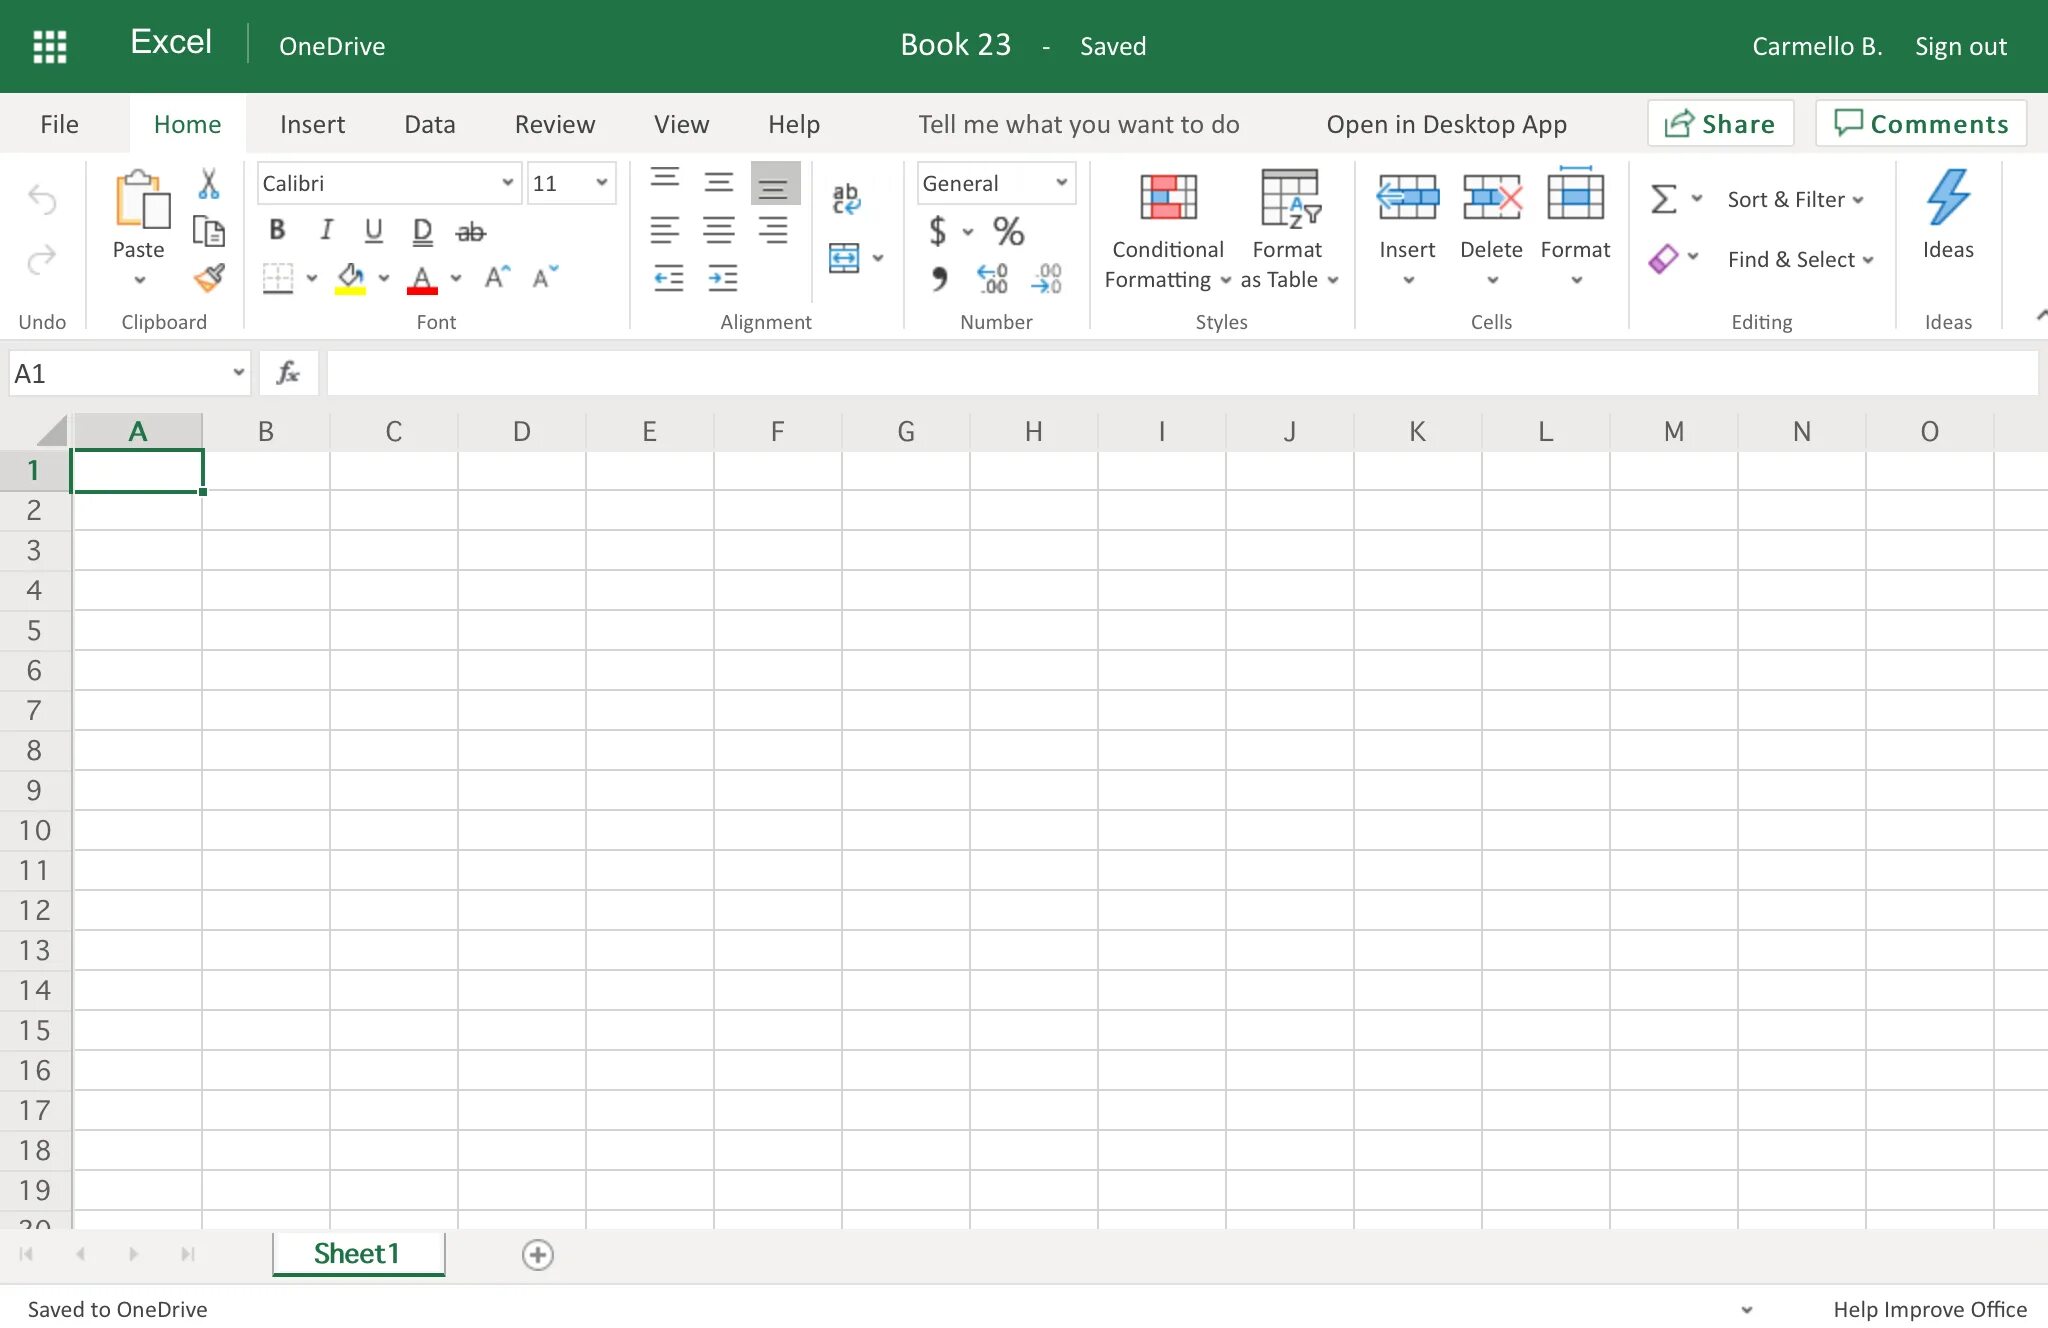Add a new sheet with plus button
This screenshot has width=2048, height=1328.
coord(538,1254)
